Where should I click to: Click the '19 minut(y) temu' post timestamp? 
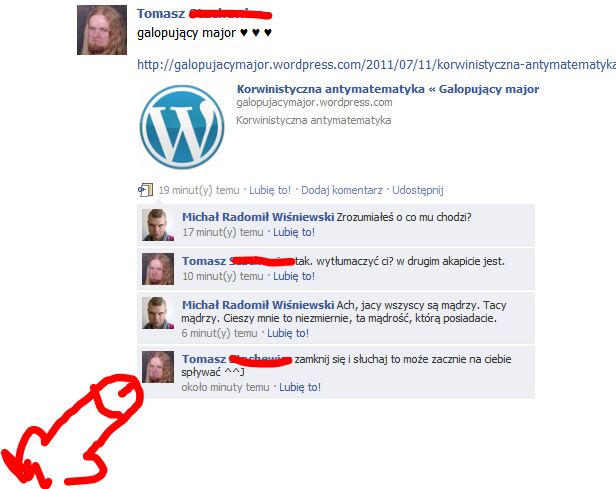pyautogui.click(x=199, y=190)
